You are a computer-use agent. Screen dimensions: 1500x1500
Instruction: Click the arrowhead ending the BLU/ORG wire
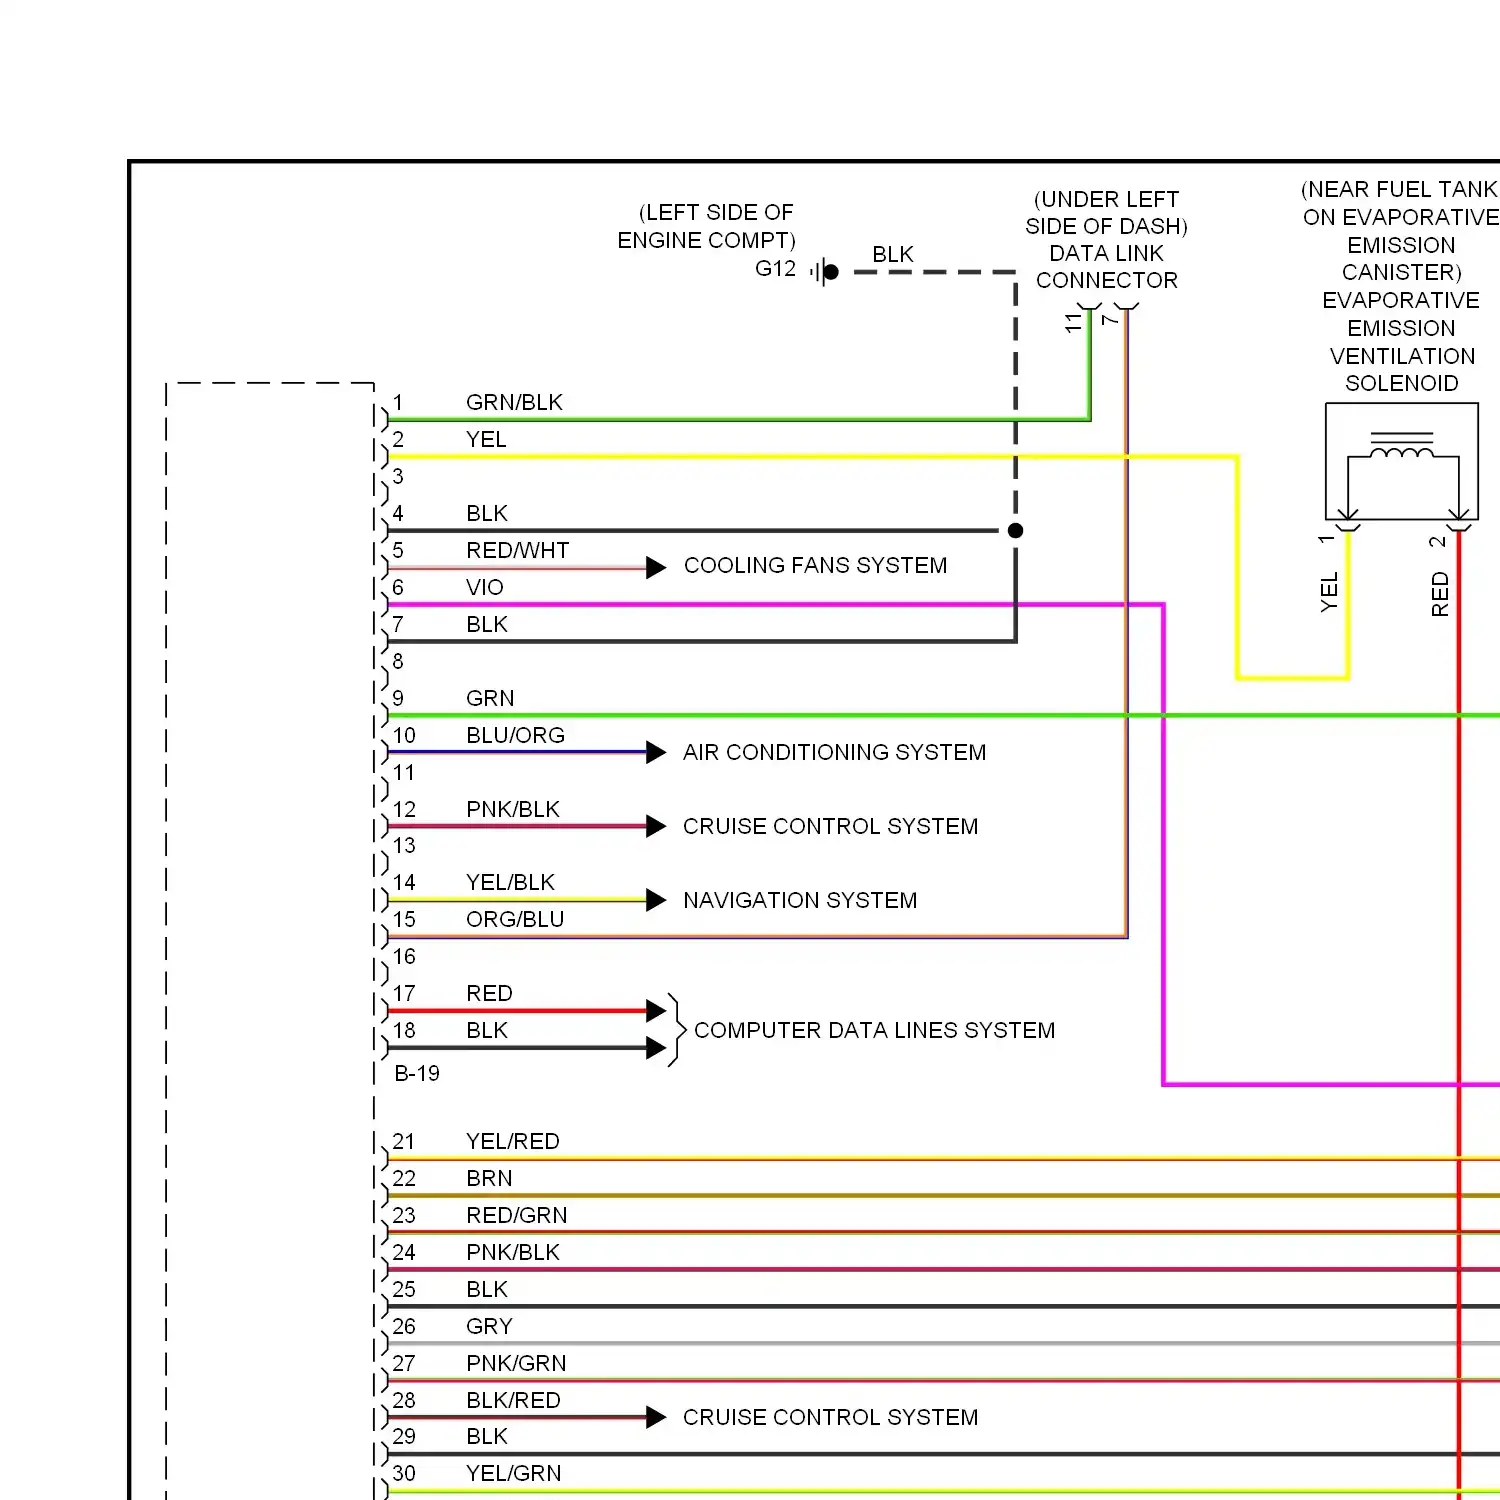click(656, 752)
